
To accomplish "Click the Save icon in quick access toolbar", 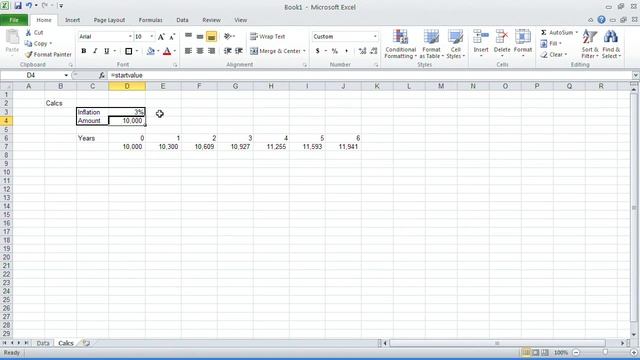I will pos(18,6).
